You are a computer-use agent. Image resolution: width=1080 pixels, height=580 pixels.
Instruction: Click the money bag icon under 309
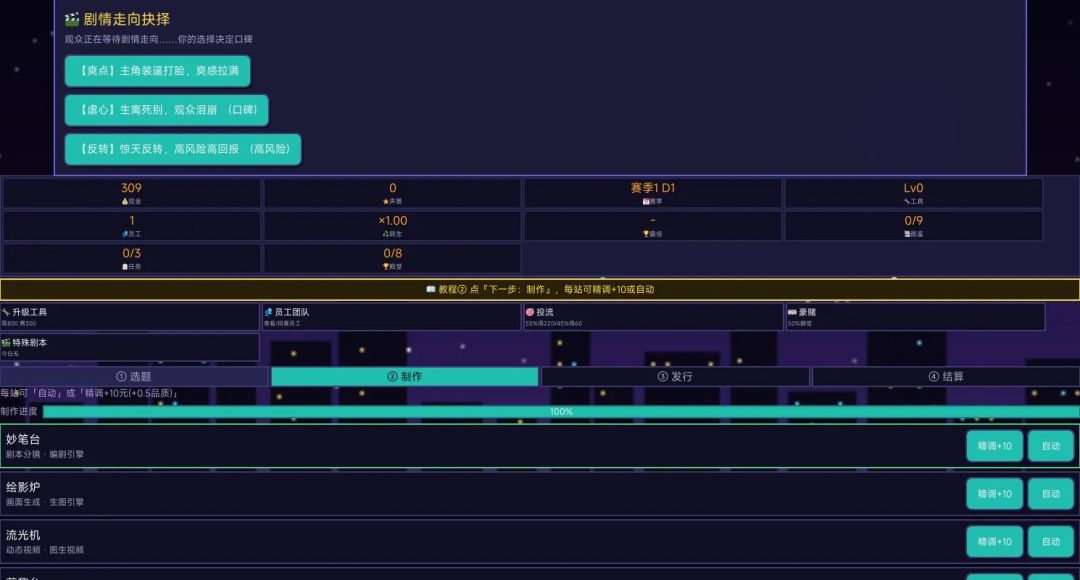point(125,202)
